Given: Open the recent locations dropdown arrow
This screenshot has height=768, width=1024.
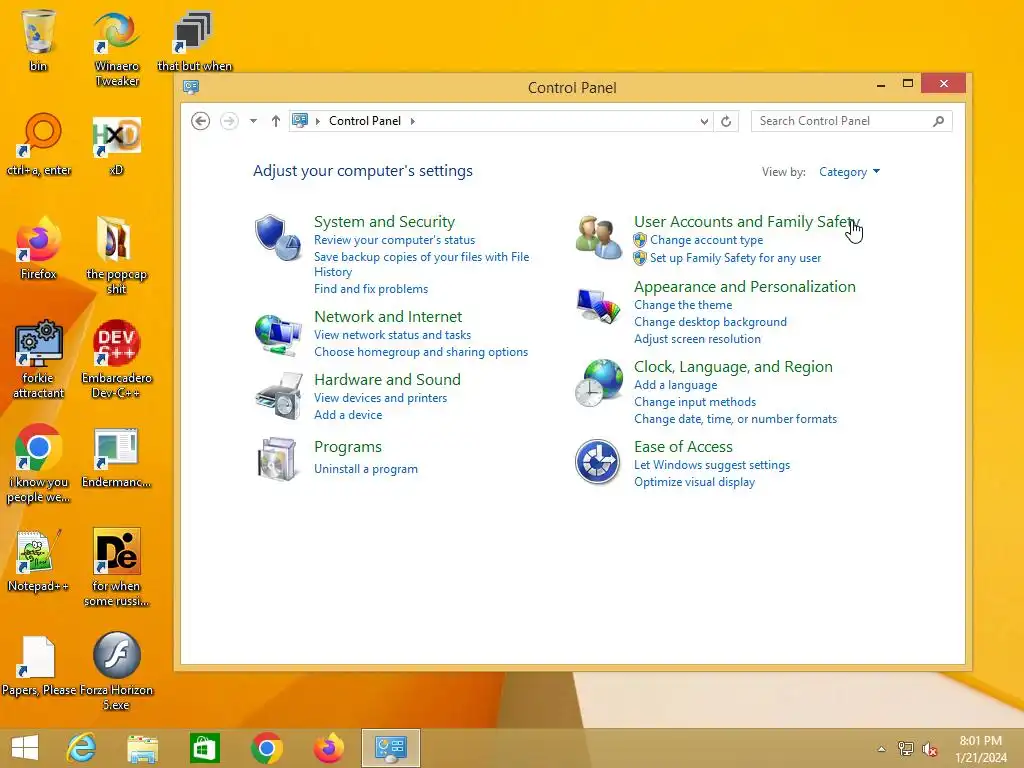Looking at the screenshot, I should click(253, 121).
